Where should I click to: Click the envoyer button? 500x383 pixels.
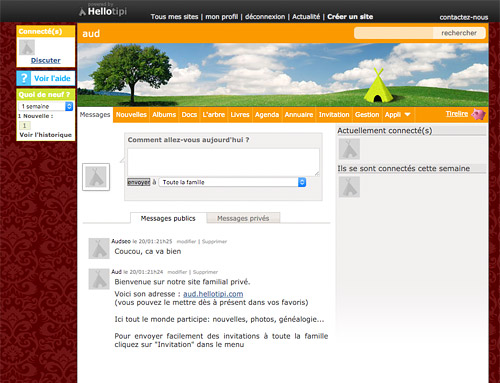[x=139, y=182]
